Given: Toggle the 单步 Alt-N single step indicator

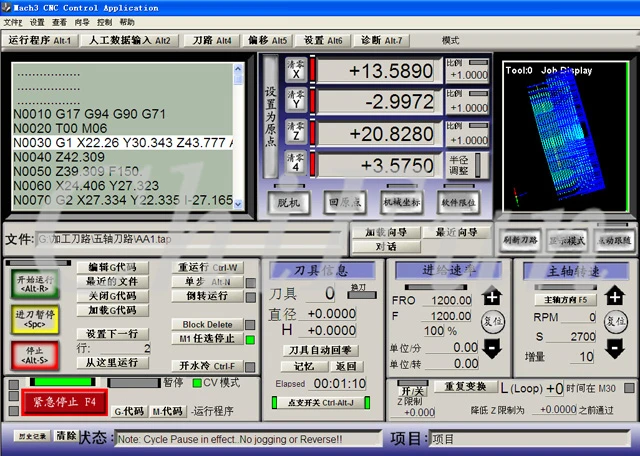Looking at the screenshot, I should tap(251, 282).
